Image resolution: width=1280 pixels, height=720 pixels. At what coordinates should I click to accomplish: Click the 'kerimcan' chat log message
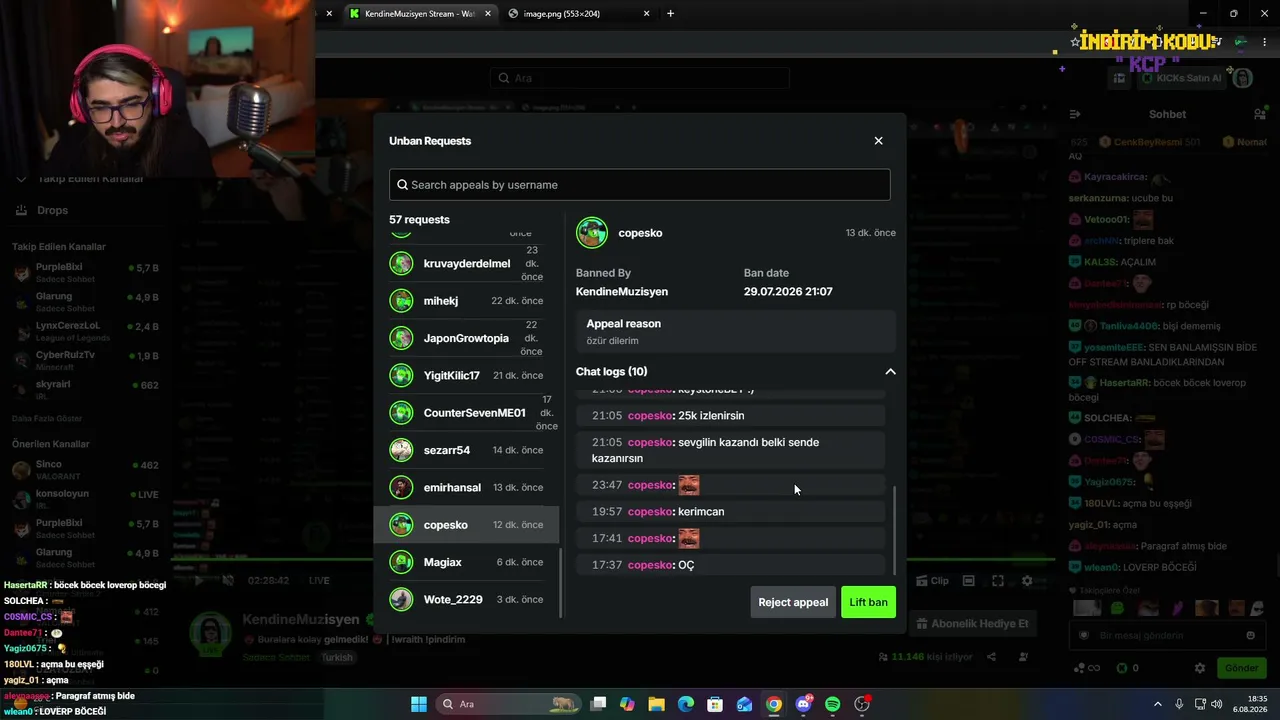(730, 512)
